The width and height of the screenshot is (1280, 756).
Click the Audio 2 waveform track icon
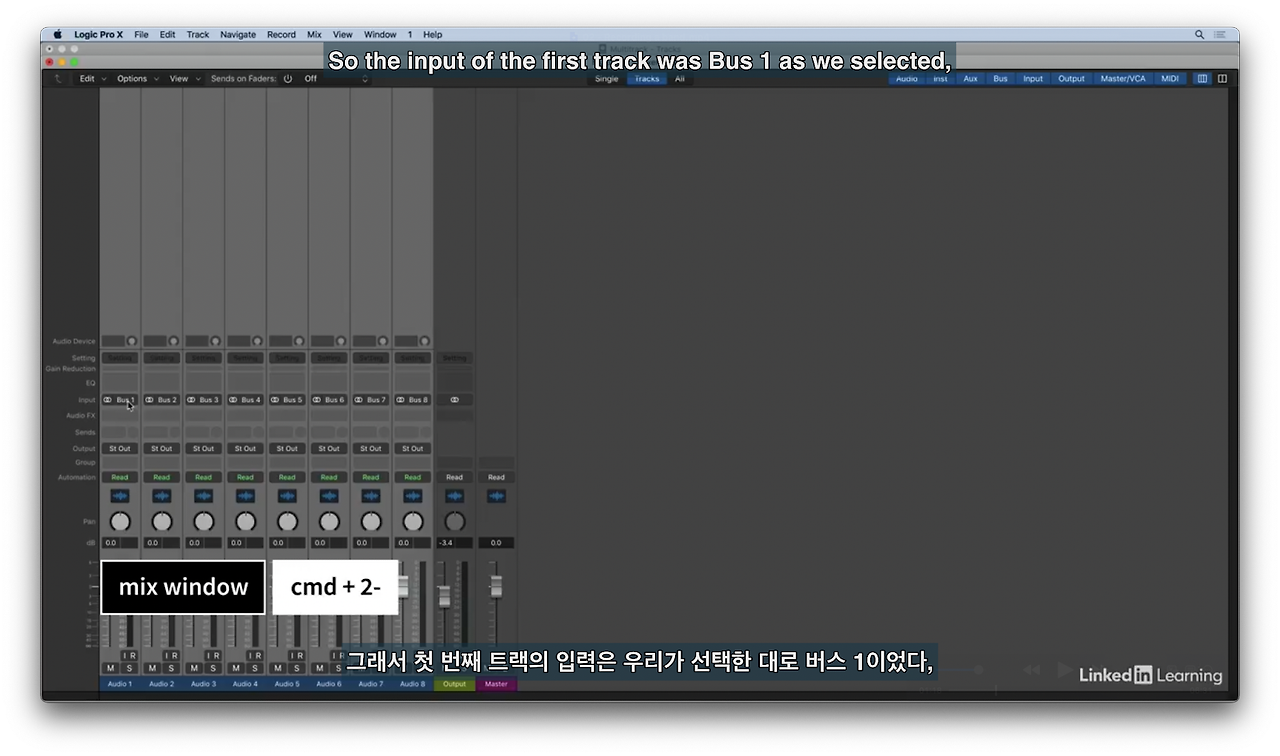point(162,496)
